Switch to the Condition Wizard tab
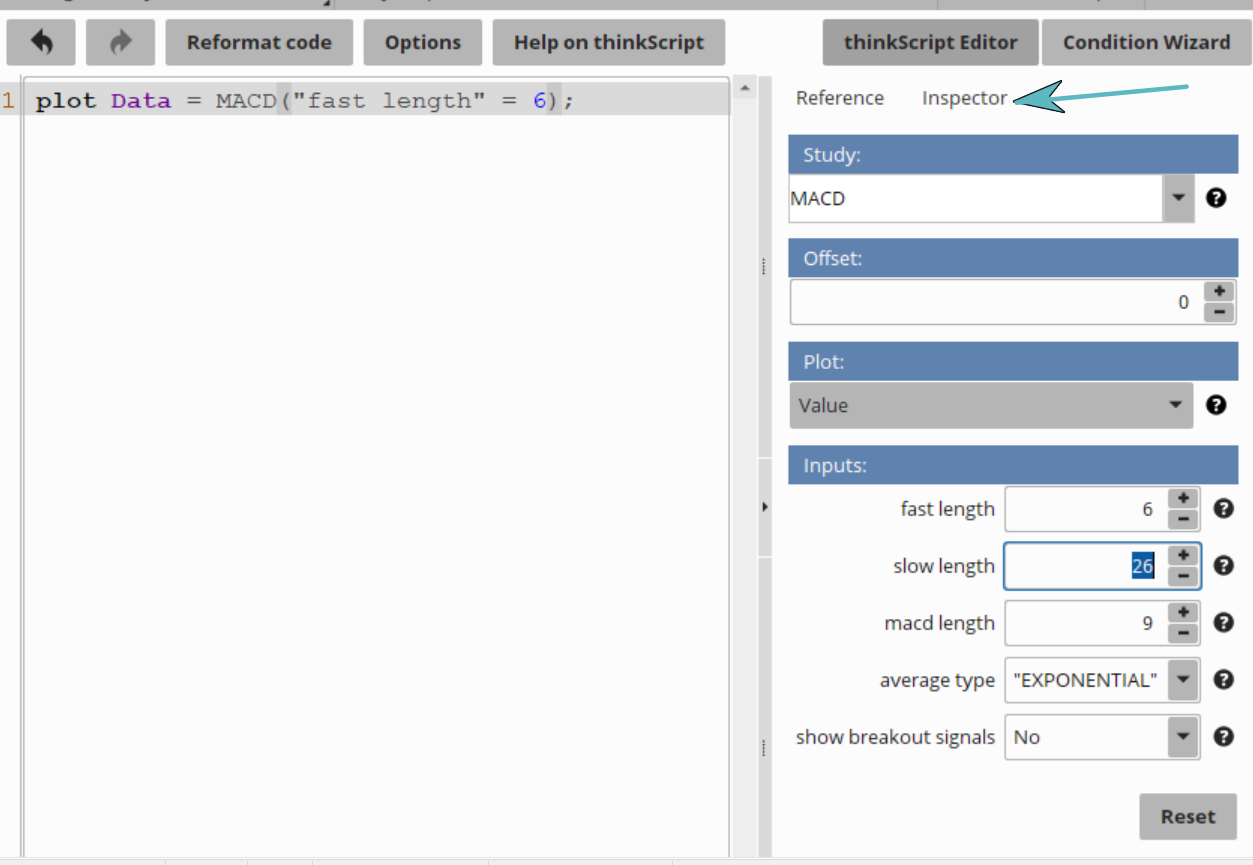The width and height of the screenshot is (1253, 865). (1146, 42)
